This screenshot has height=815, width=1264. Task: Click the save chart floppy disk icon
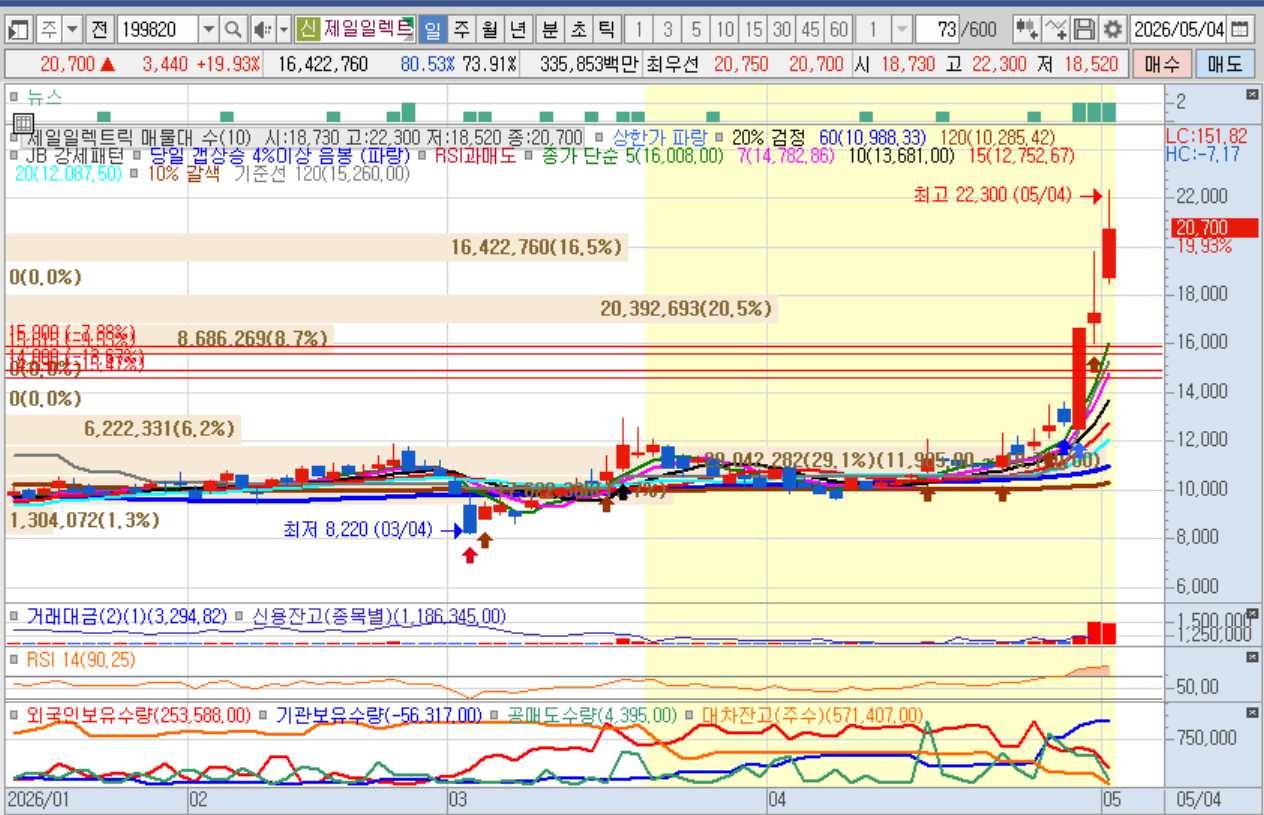[x=1084, y=29]
